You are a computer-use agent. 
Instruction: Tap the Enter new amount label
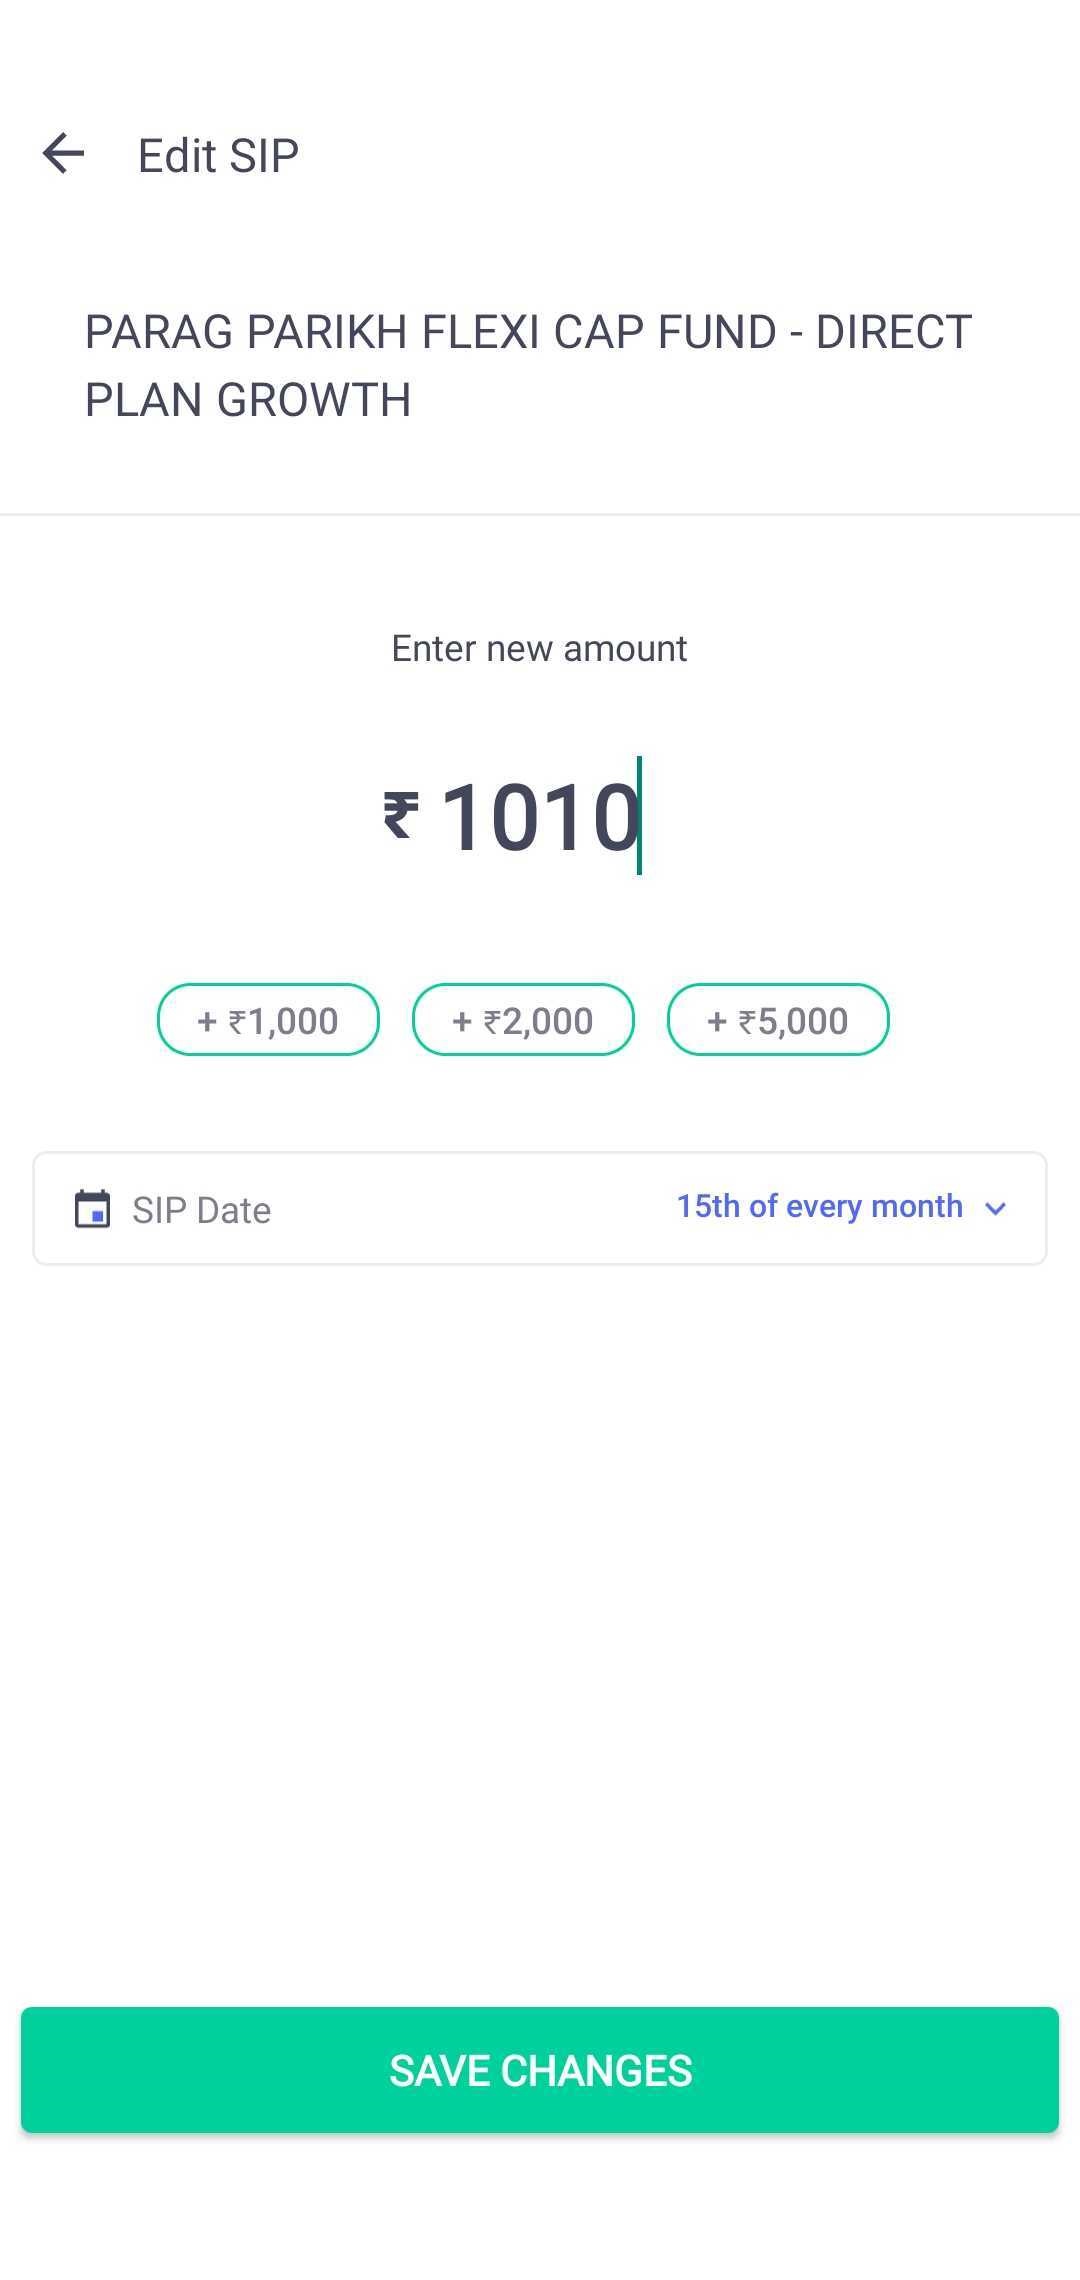pos(538,647)
